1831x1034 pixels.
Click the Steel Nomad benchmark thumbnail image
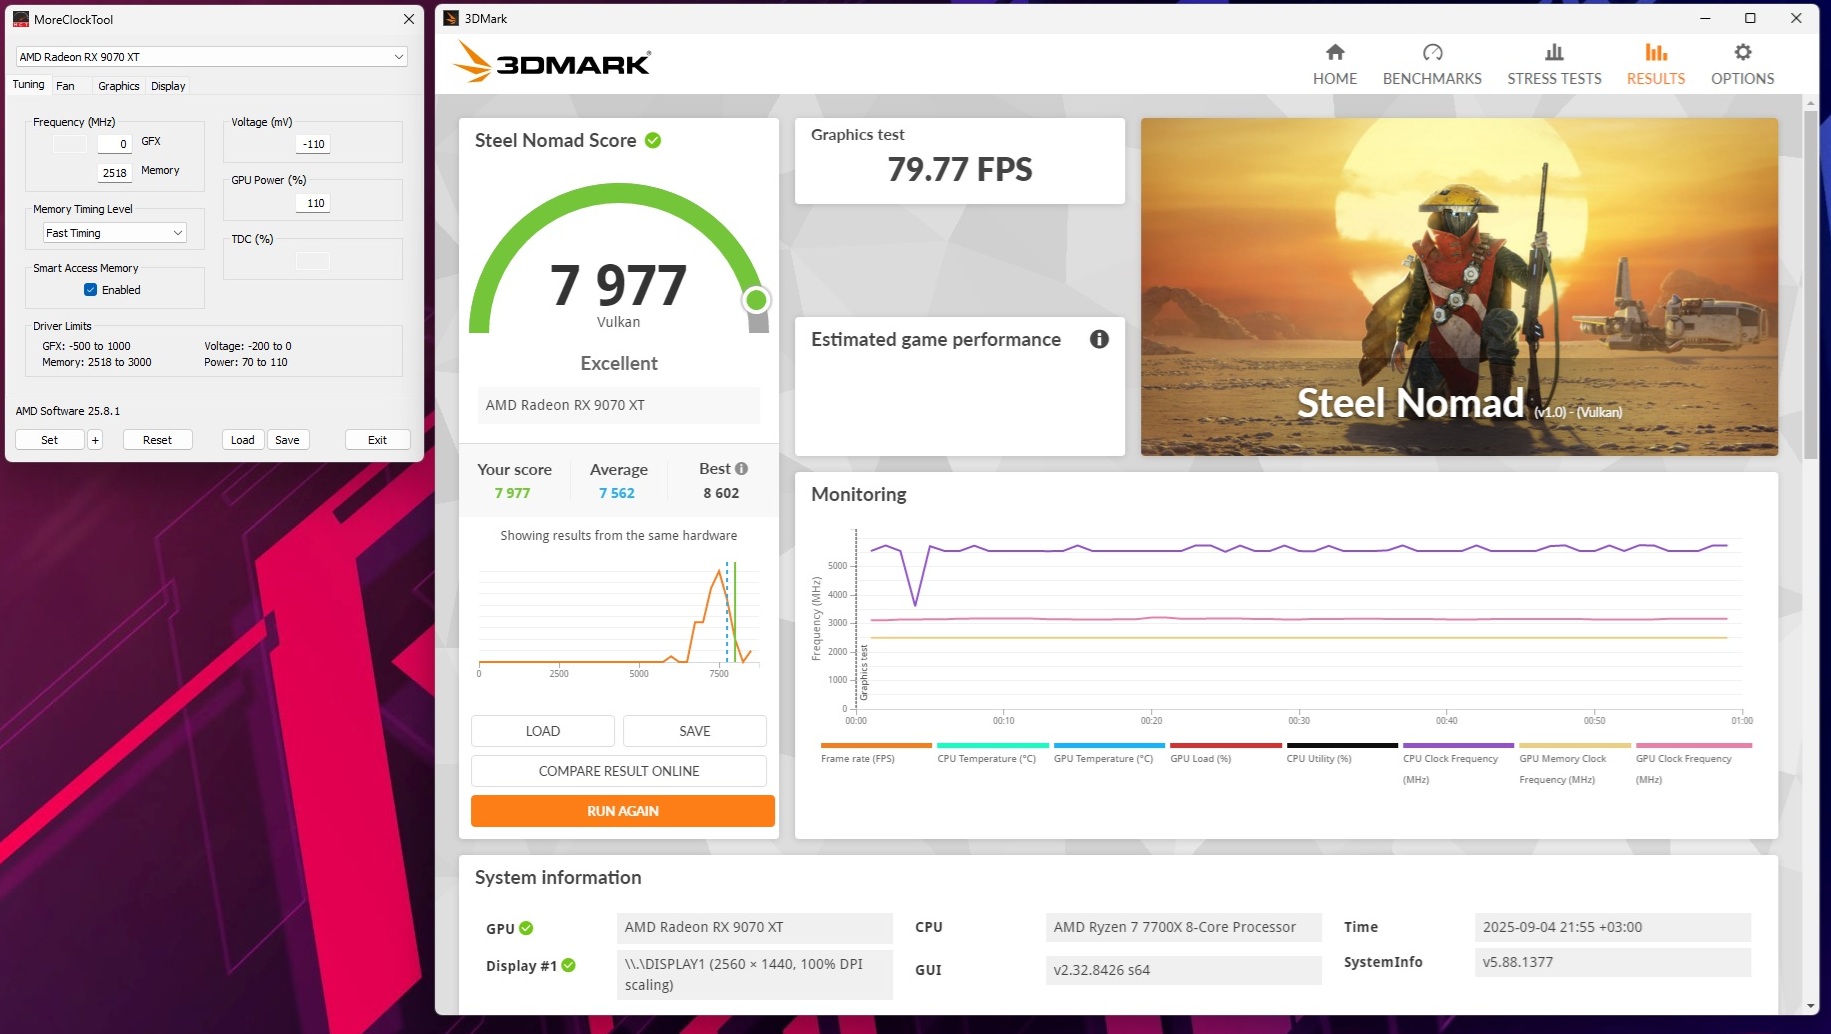click(x=1459, y=287)
